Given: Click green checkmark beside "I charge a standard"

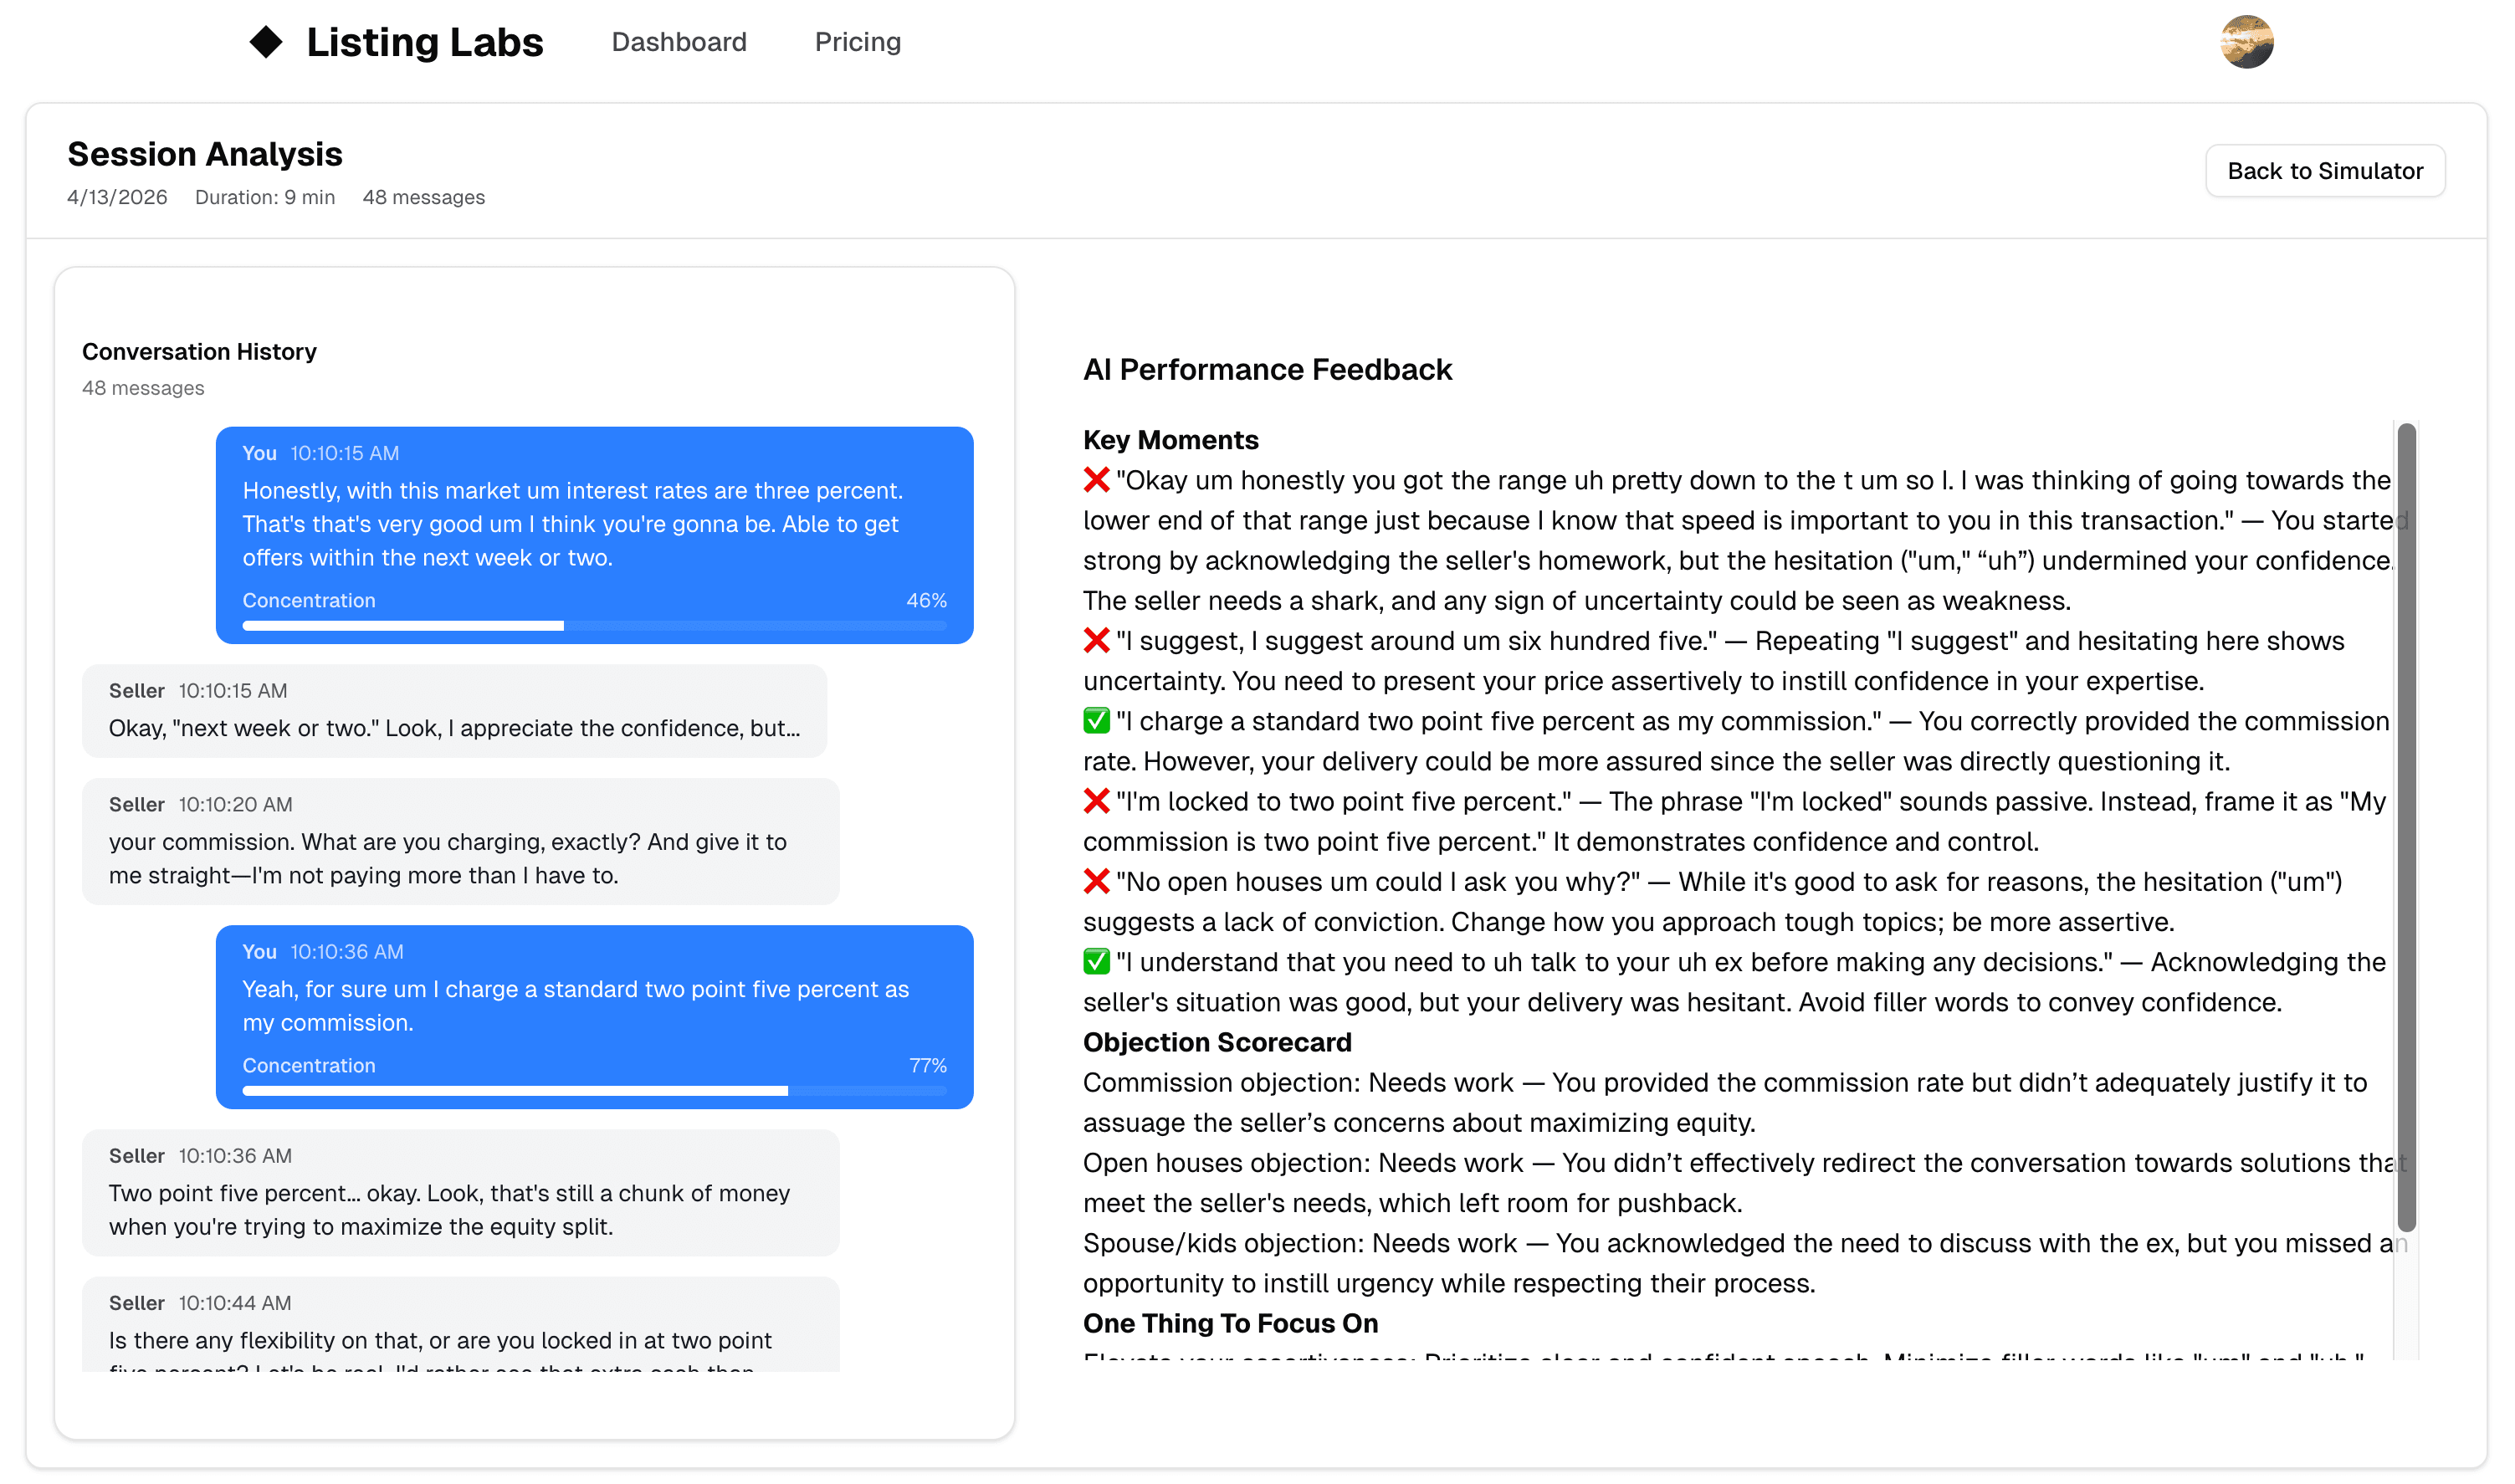Looking at the screenshot, I should [1096, 721].
